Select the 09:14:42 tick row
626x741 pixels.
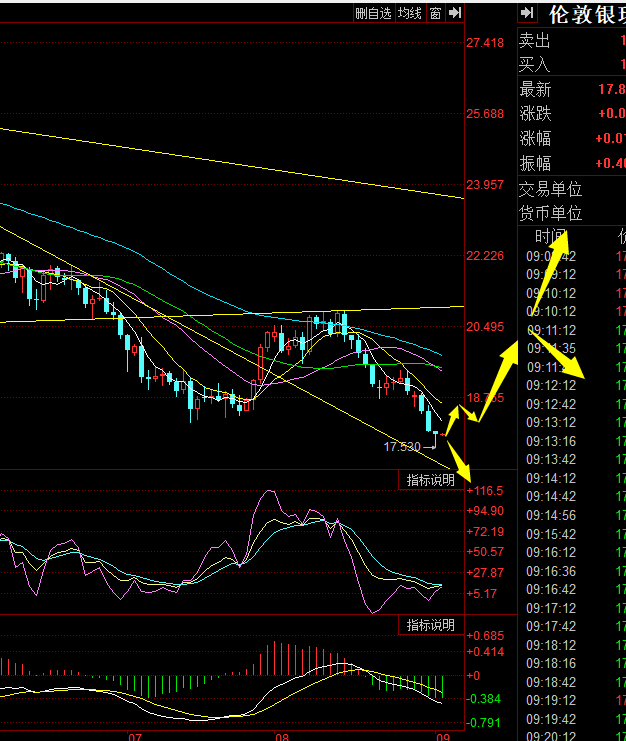(x=572, y=497)
